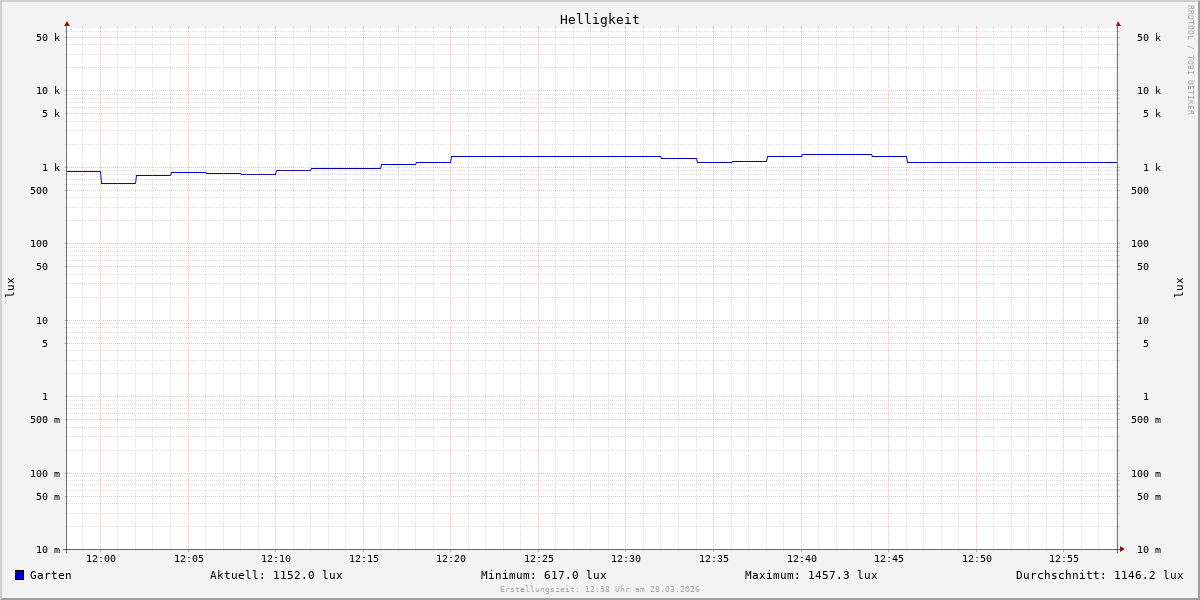Click the left y-axis lux label

click(x=10, y=288)
